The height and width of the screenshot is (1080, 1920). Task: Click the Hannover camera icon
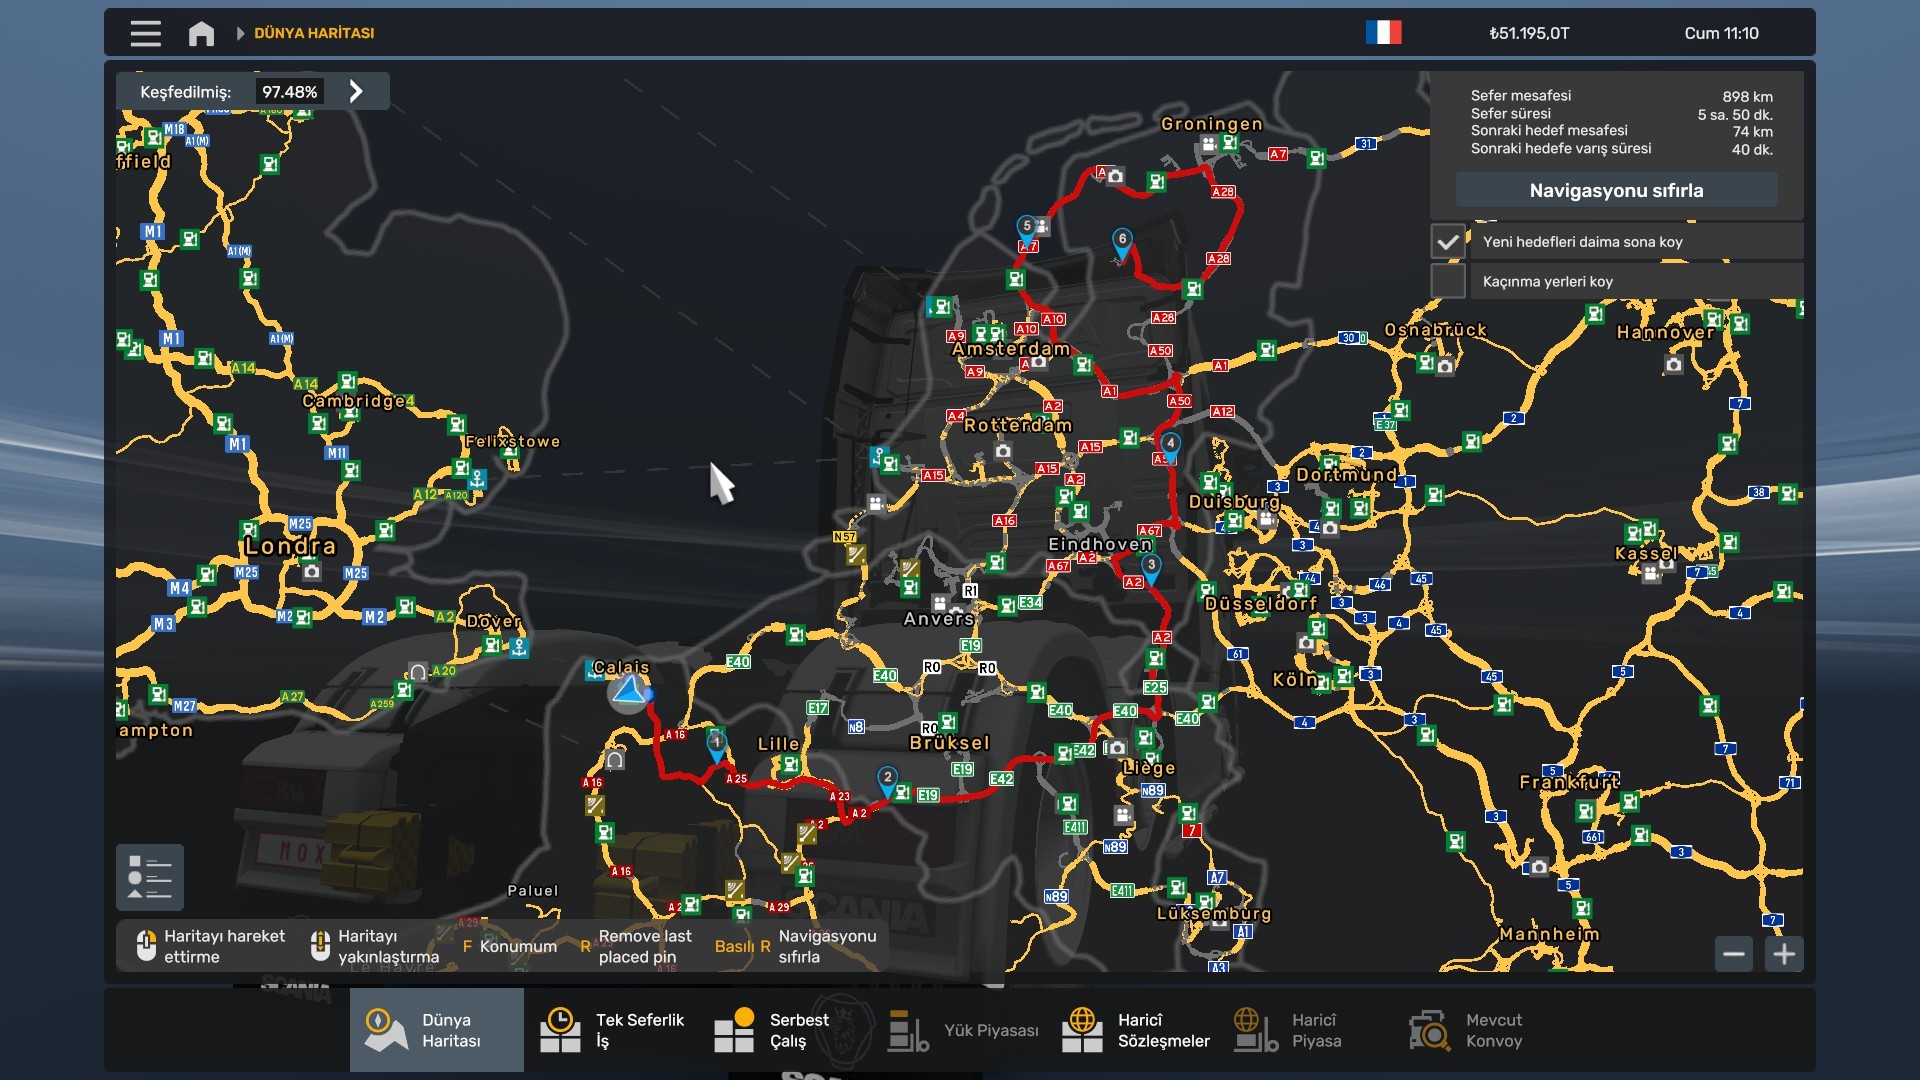(x=1674, y=366)
